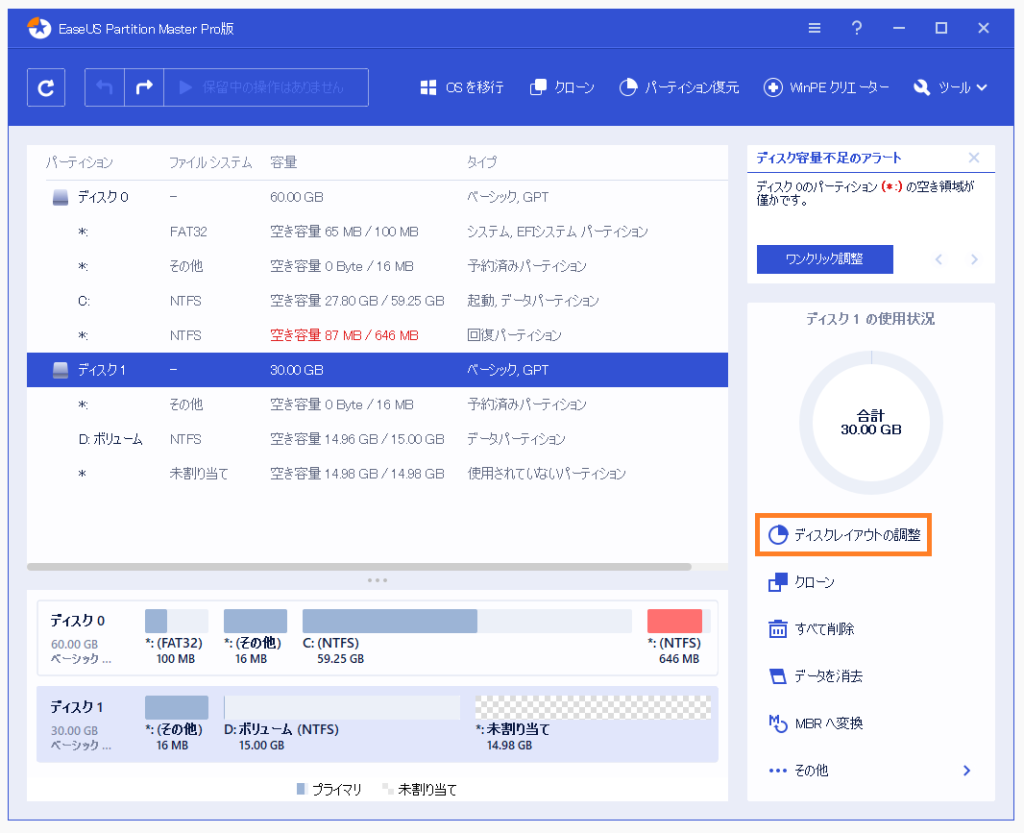Select 予約済みパーティション row under ディスク 1
Image resolution: width=1024 pixels, height=833 pixels.
377,405
